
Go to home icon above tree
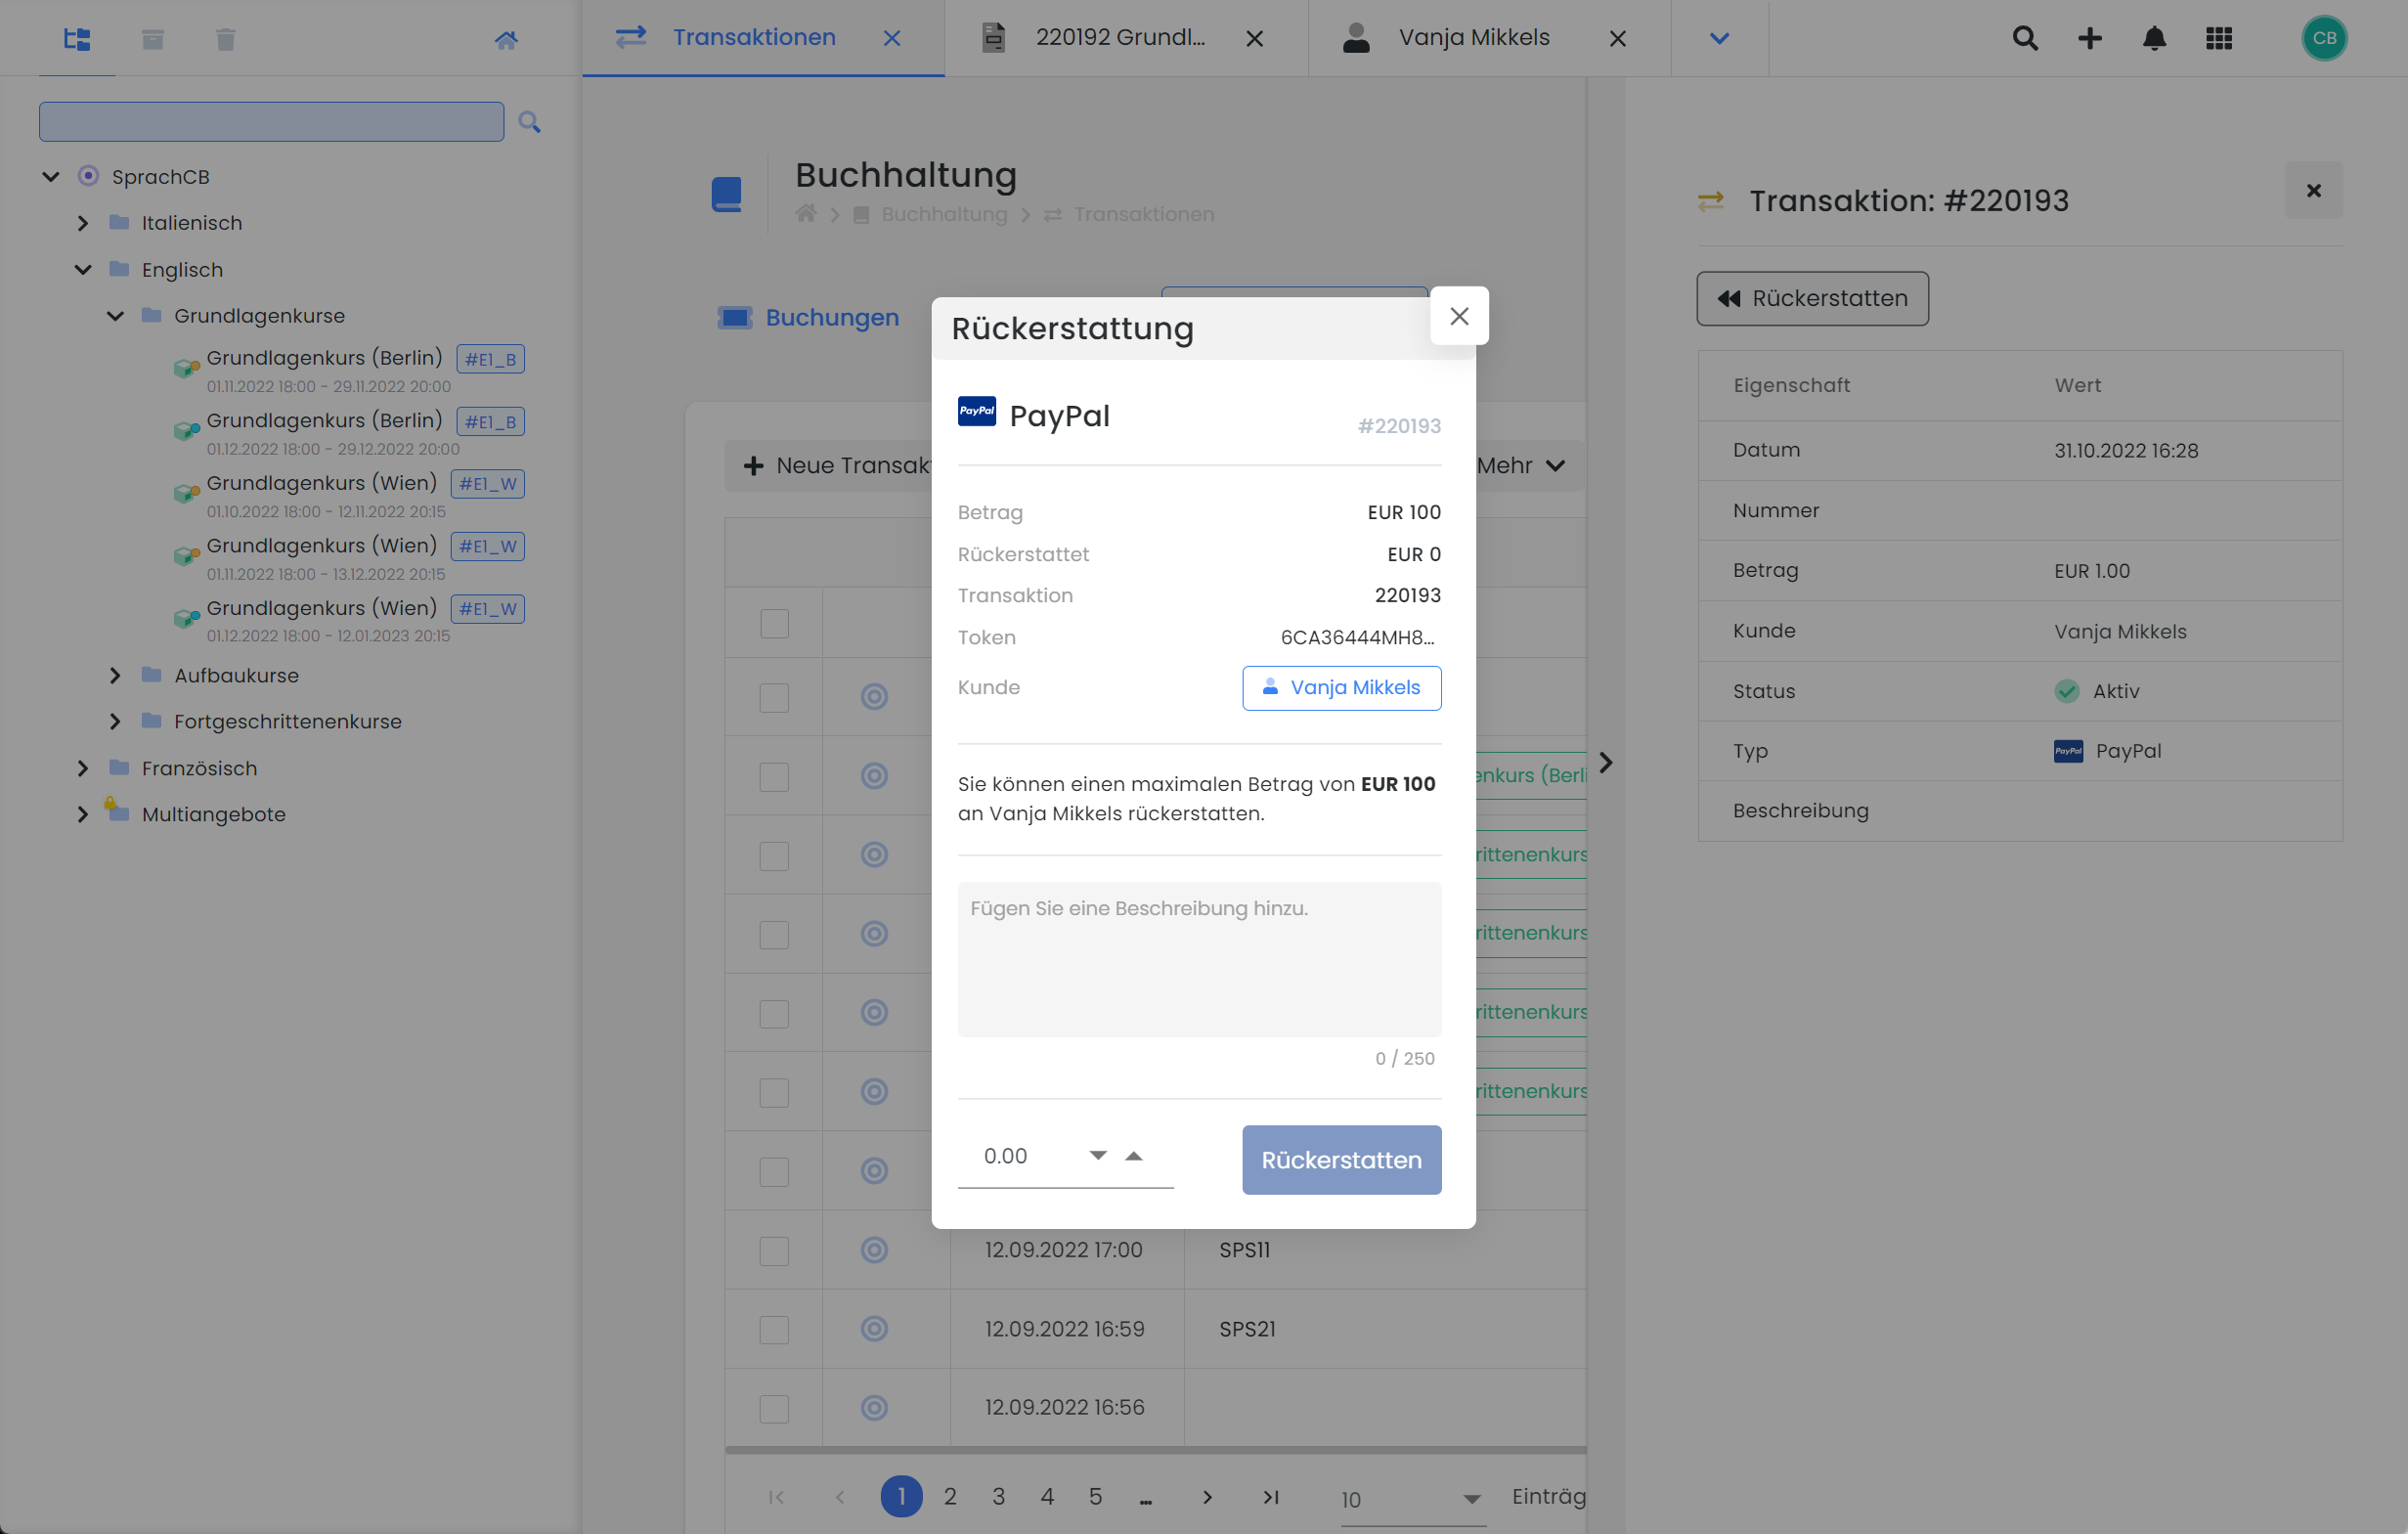coord(506,40)
